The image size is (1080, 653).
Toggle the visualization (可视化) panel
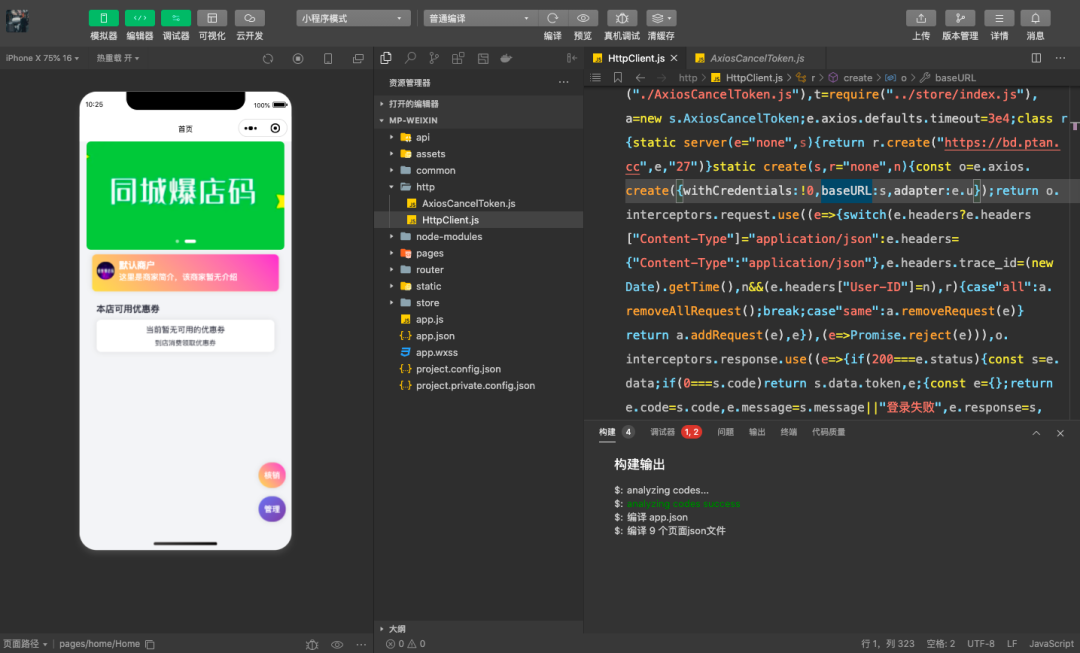pos(212,19)
